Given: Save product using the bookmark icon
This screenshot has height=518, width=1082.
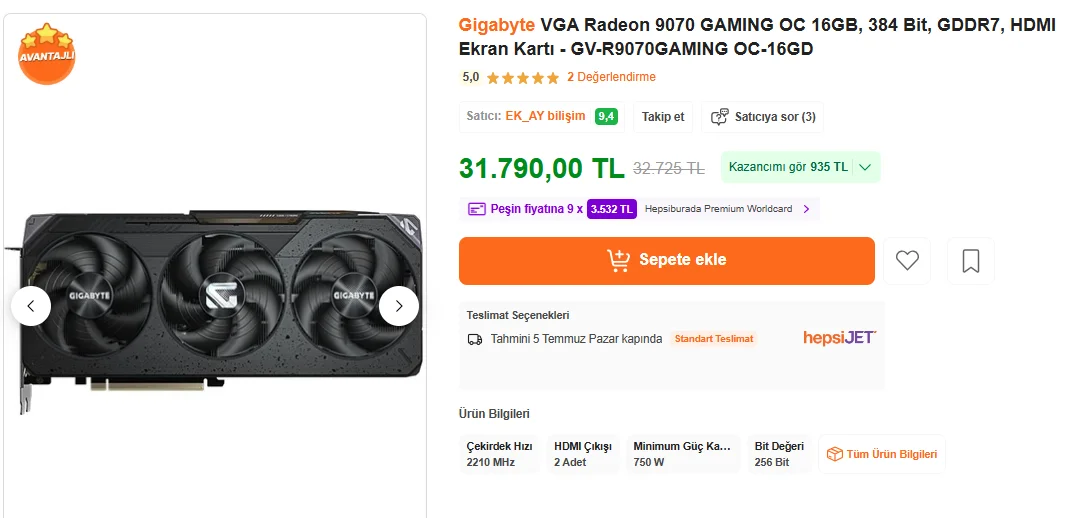Looking at the screenshot, I should [x=970, y=261].
